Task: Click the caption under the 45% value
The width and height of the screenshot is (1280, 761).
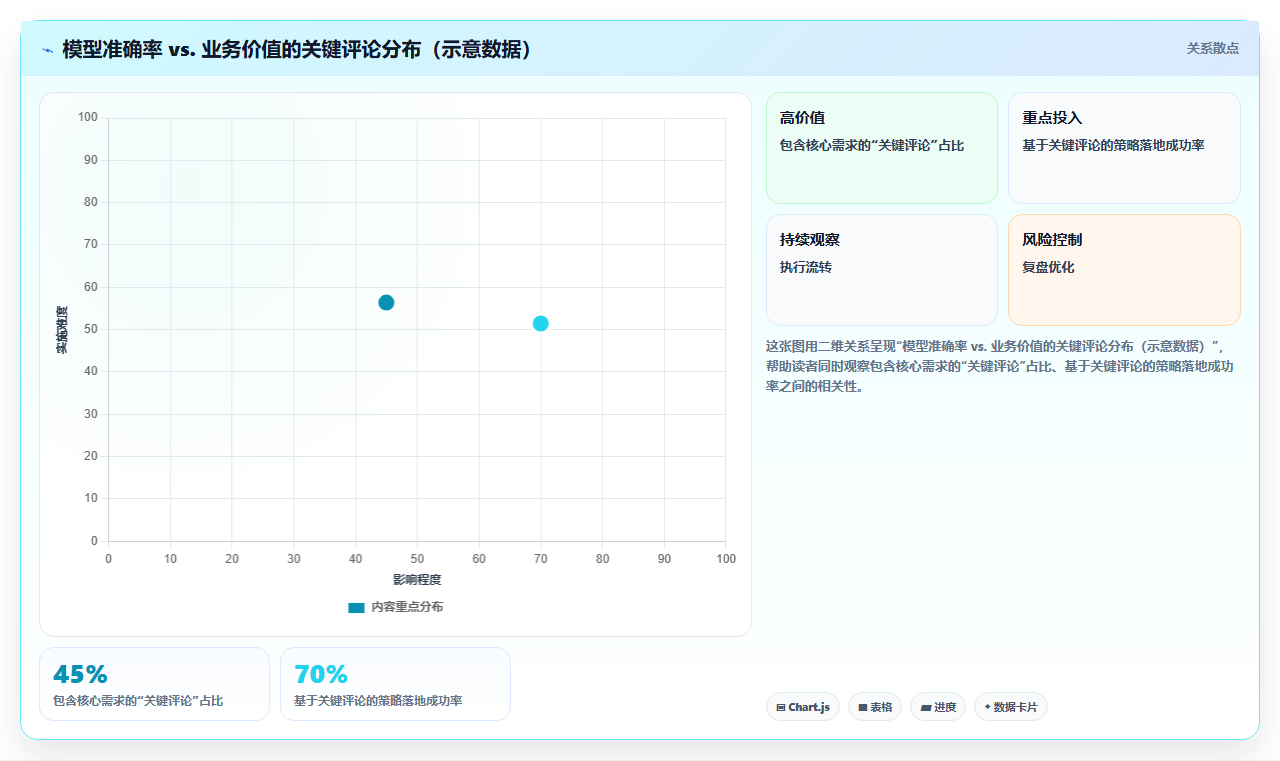Action: [x=138, y=701]
